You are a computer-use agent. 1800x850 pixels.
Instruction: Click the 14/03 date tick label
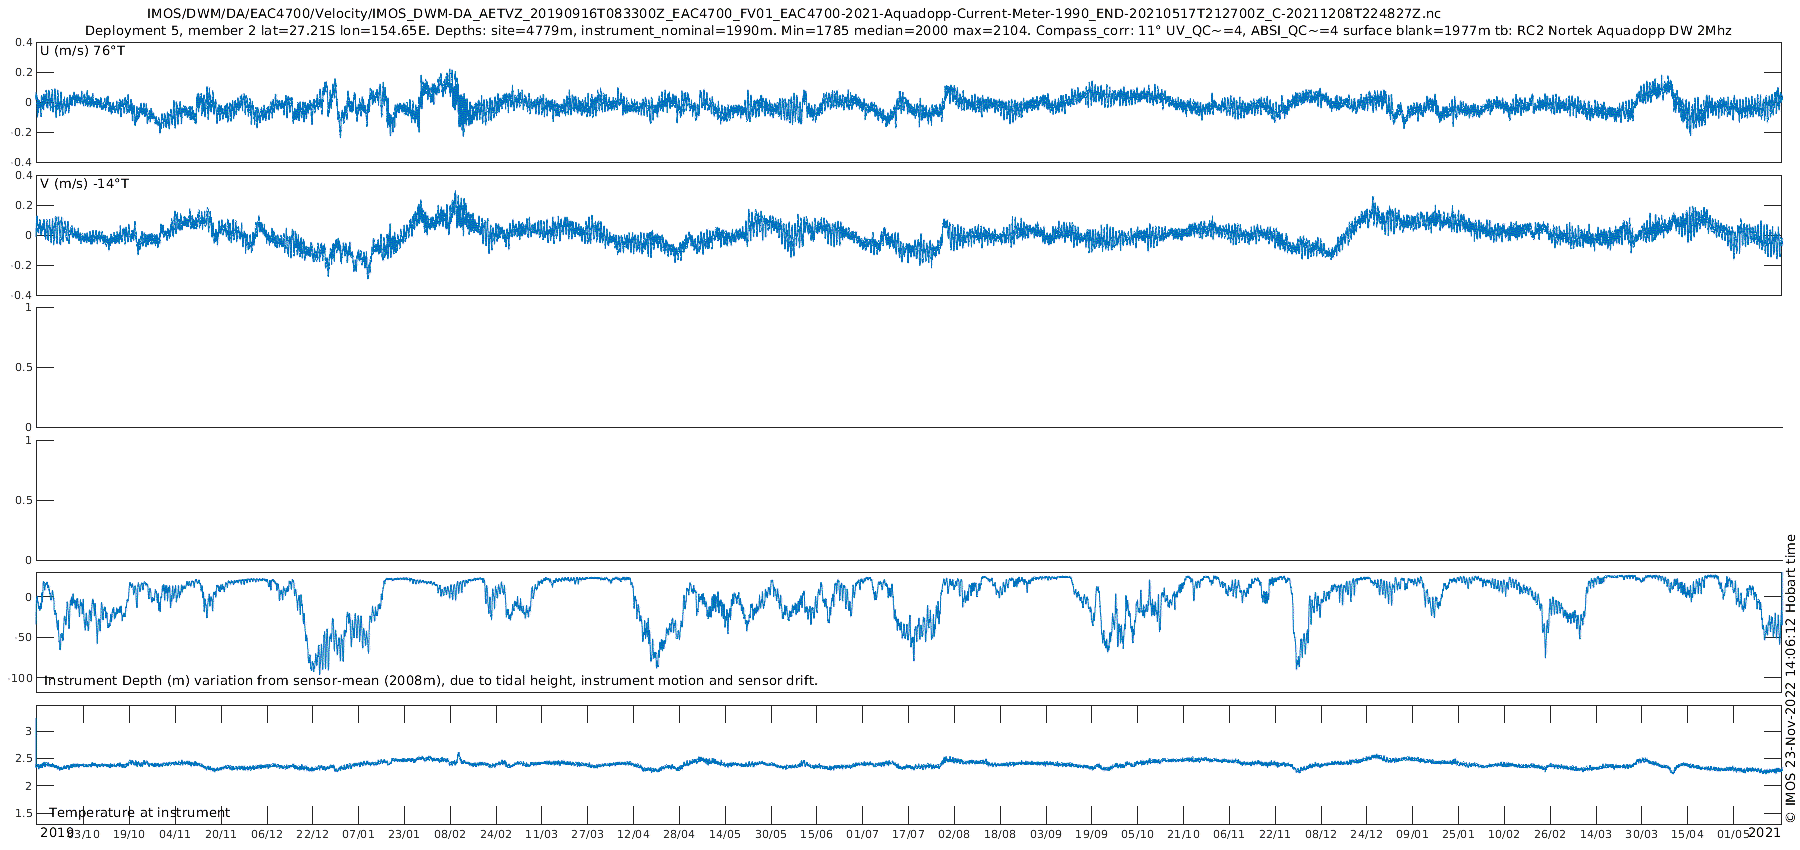[x=1596, y=834]
